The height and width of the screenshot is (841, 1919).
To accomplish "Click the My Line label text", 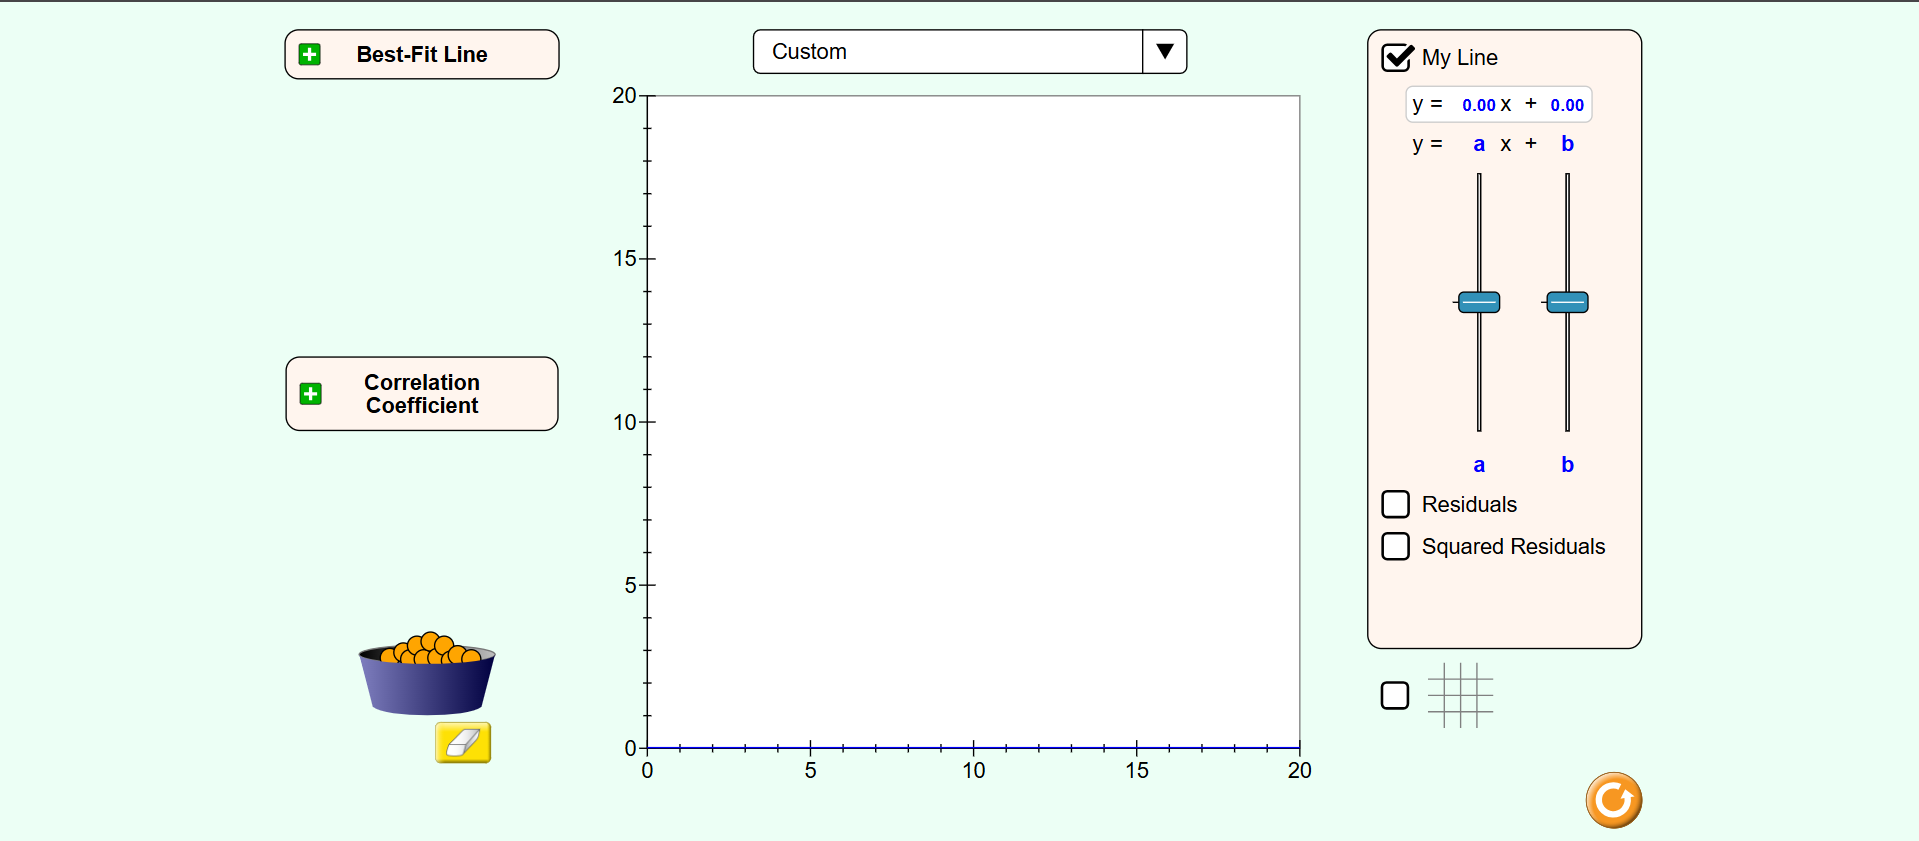I will [x=1459, y=58].
